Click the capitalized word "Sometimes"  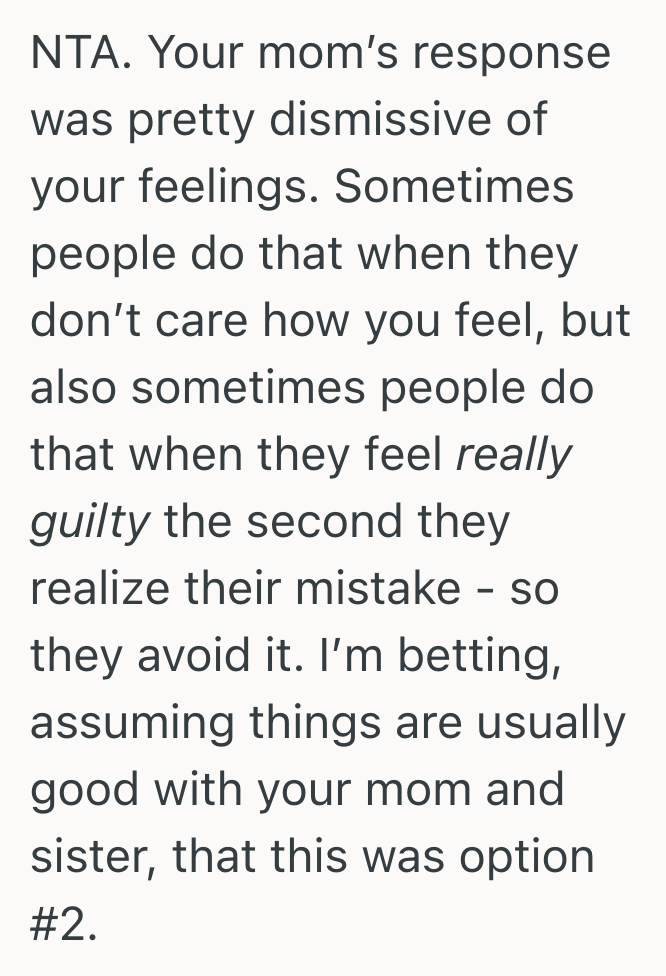(455, 187)
